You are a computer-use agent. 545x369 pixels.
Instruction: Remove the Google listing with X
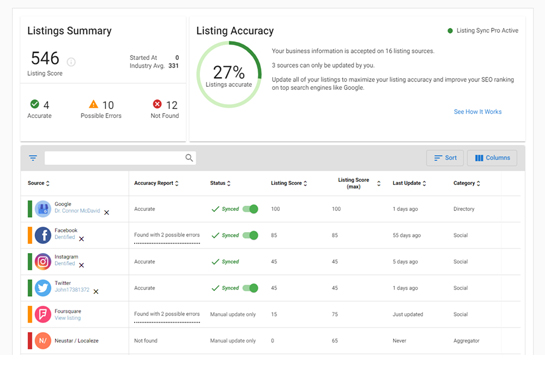(x=107, y=212)
